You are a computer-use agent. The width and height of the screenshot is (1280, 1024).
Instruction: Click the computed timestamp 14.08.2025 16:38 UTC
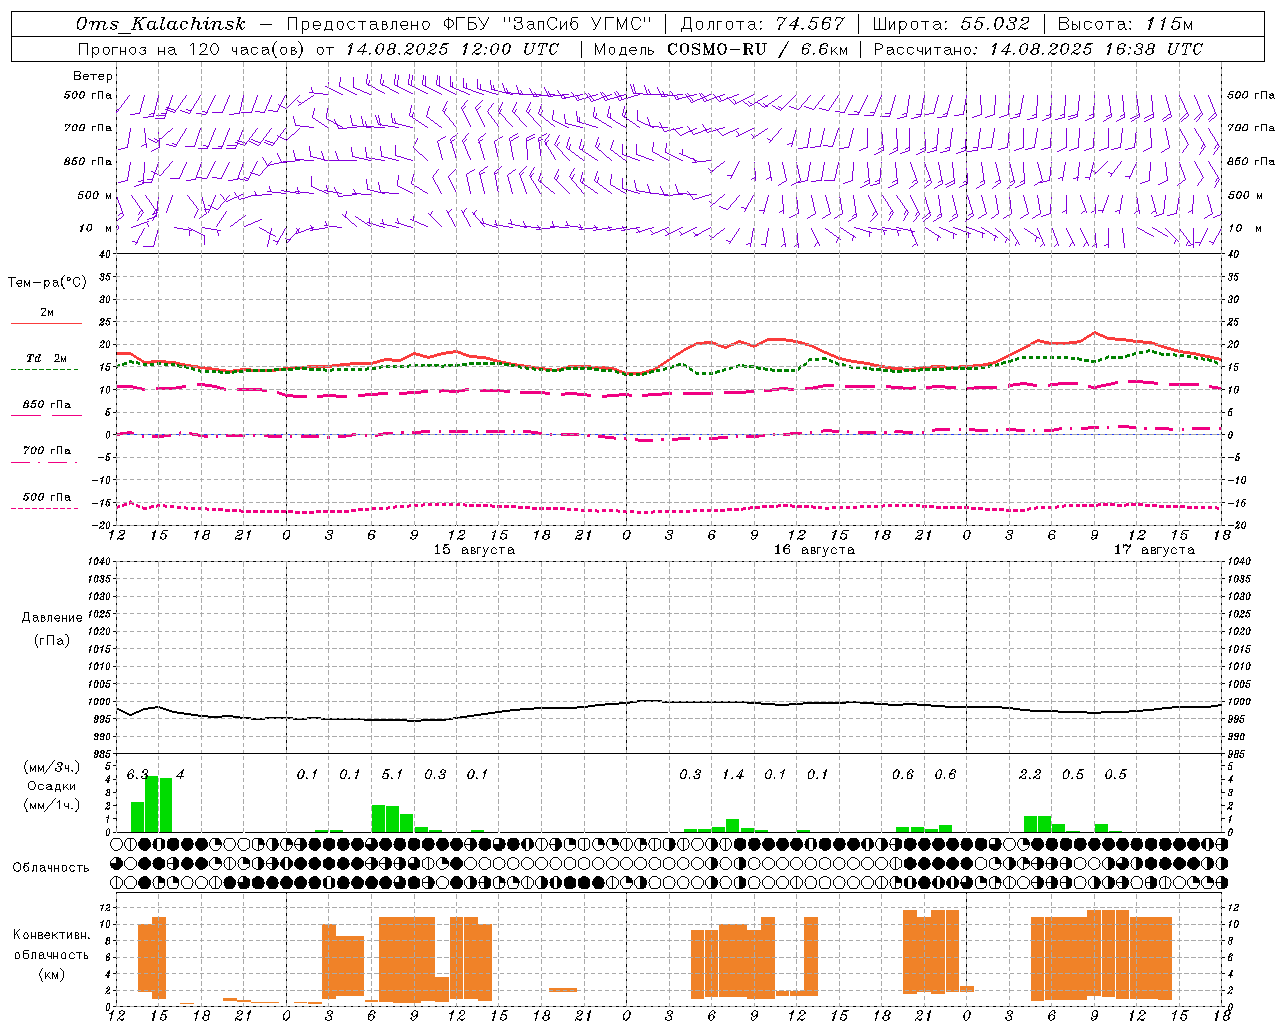pos(1096,49)
